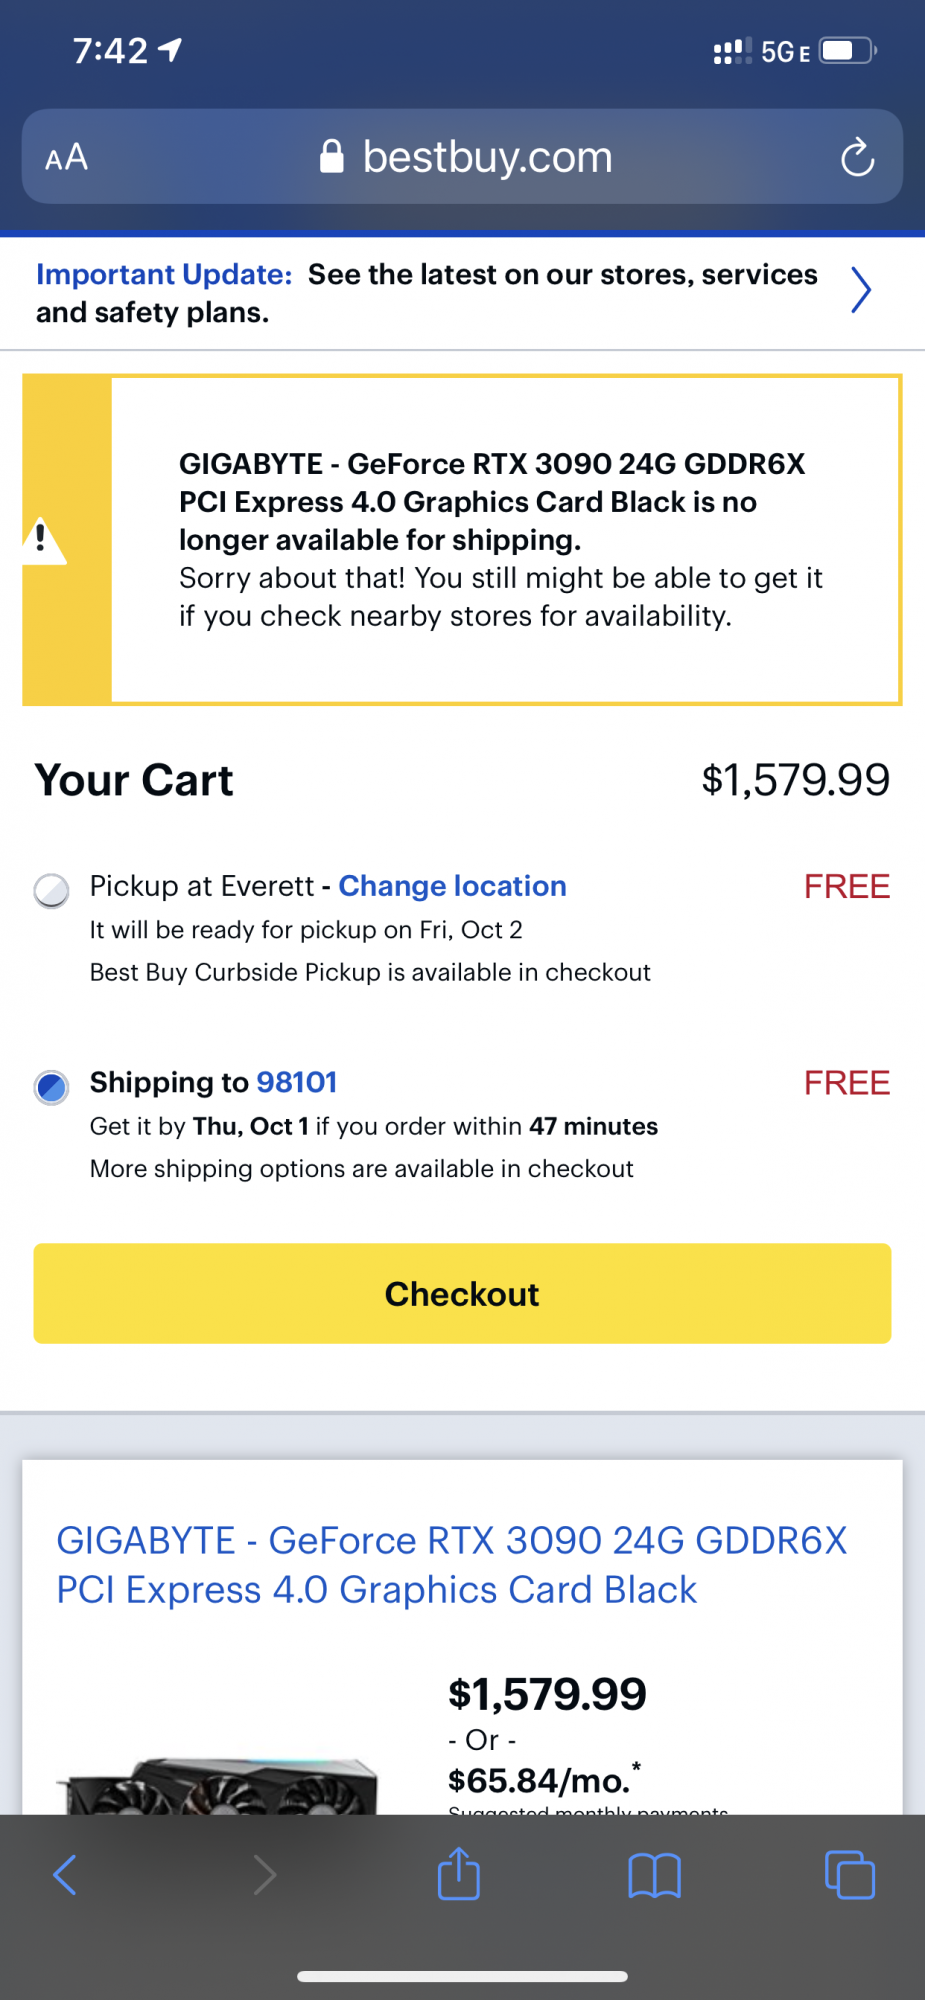Screen dimensions: 925x2000
Task: Tap the warning triangle alert icon
Action: pos(43,540)
